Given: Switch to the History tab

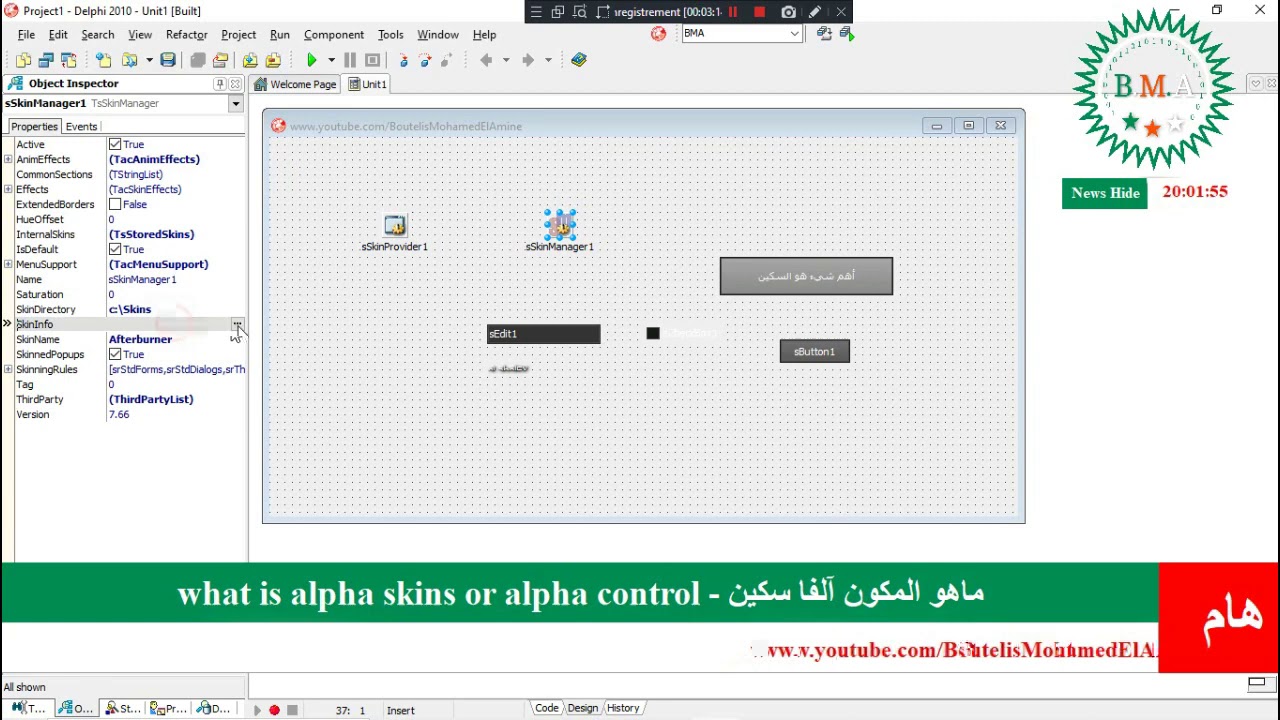Looking at the screenshot, I should (x=622, y=708).
